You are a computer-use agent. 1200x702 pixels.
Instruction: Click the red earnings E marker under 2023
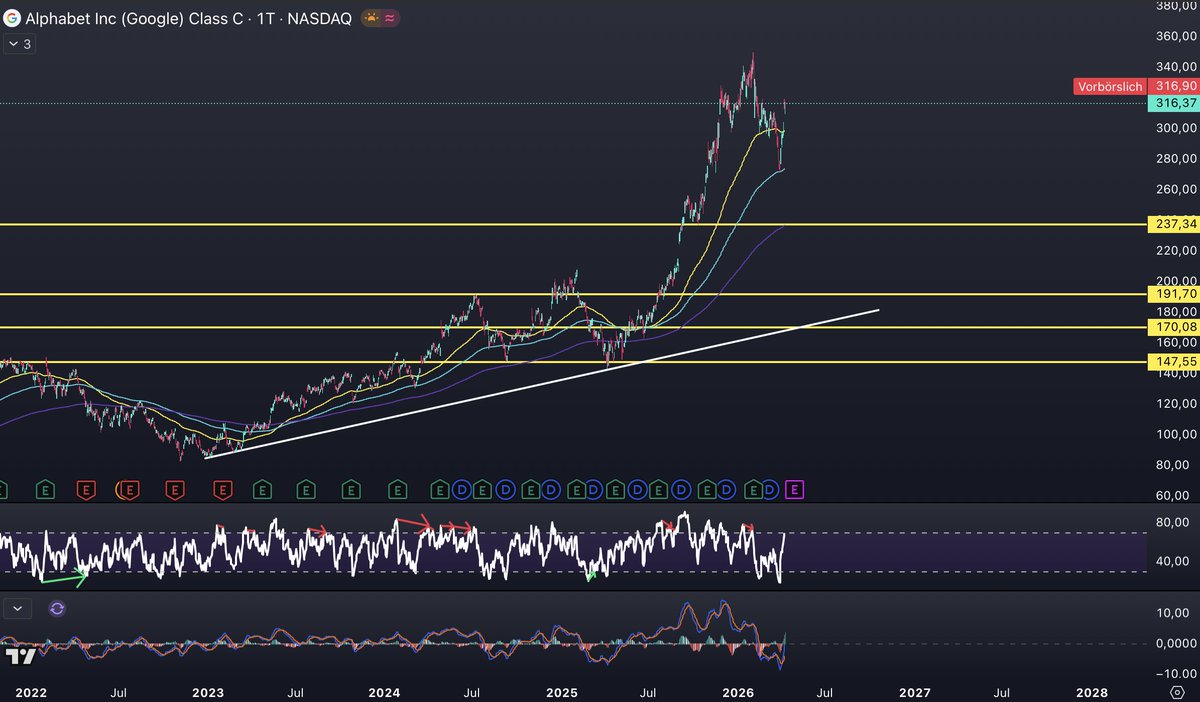coord(222,489)
